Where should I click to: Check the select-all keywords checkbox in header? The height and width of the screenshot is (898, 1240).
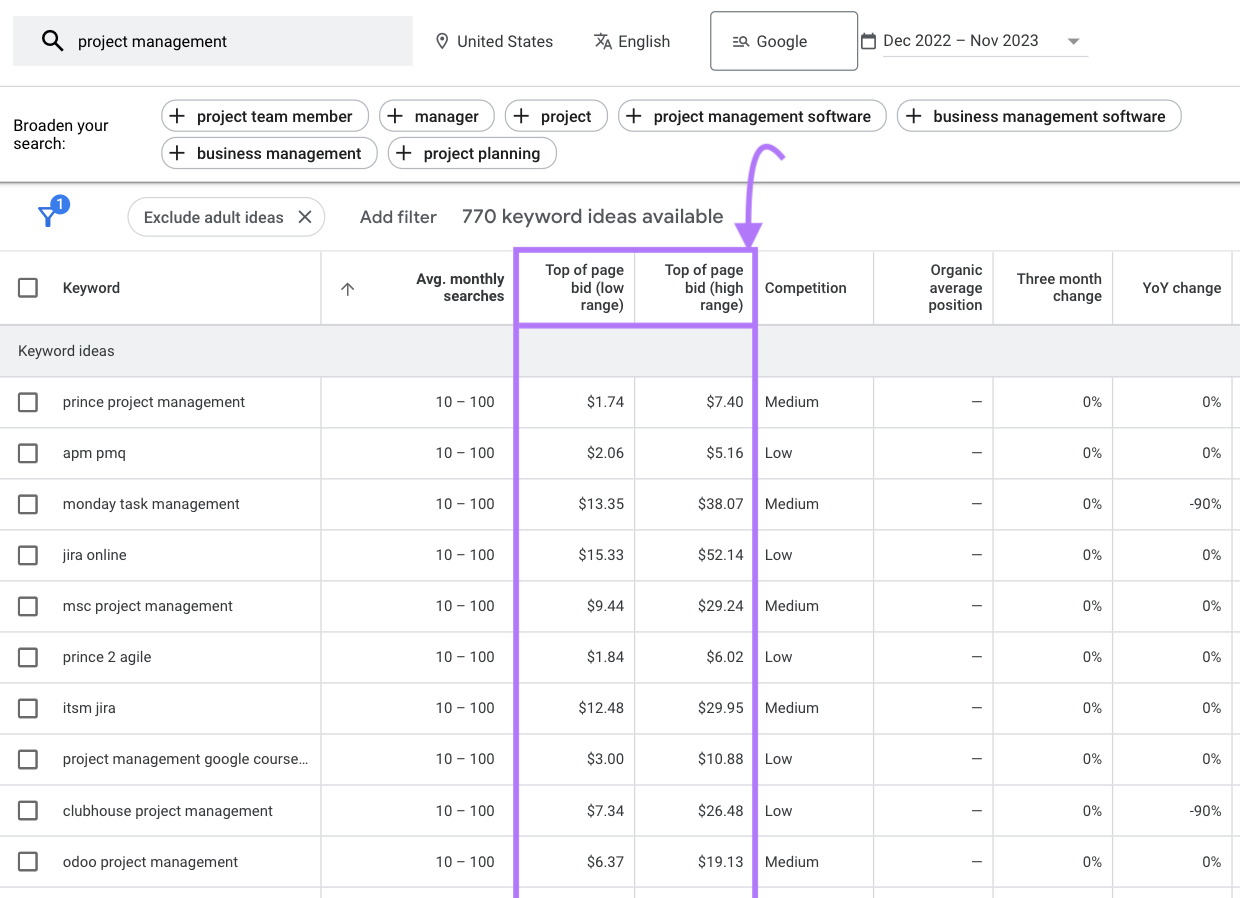pyautogui.click(x=28, y=287)
